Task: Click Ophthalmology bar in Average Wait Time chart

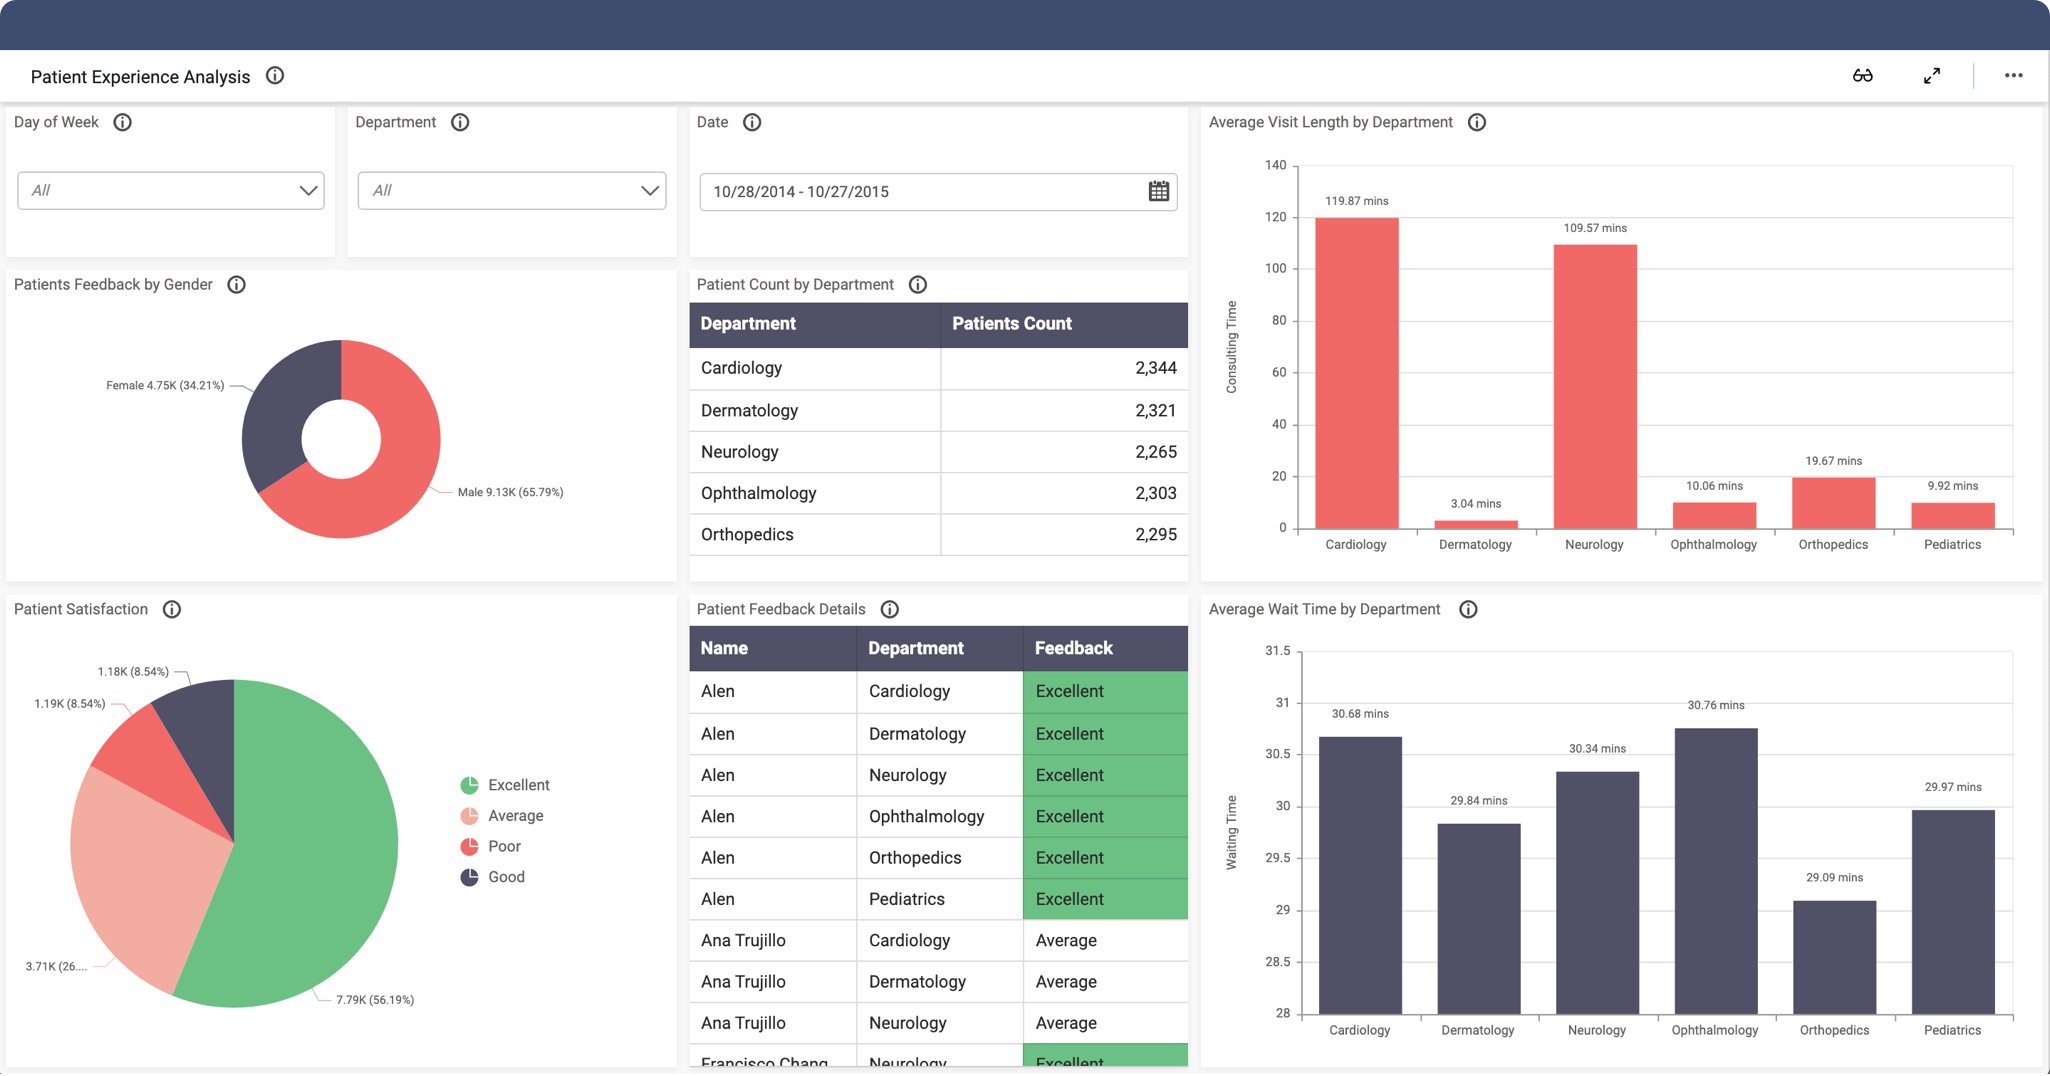Action: tap(1716, 871)
